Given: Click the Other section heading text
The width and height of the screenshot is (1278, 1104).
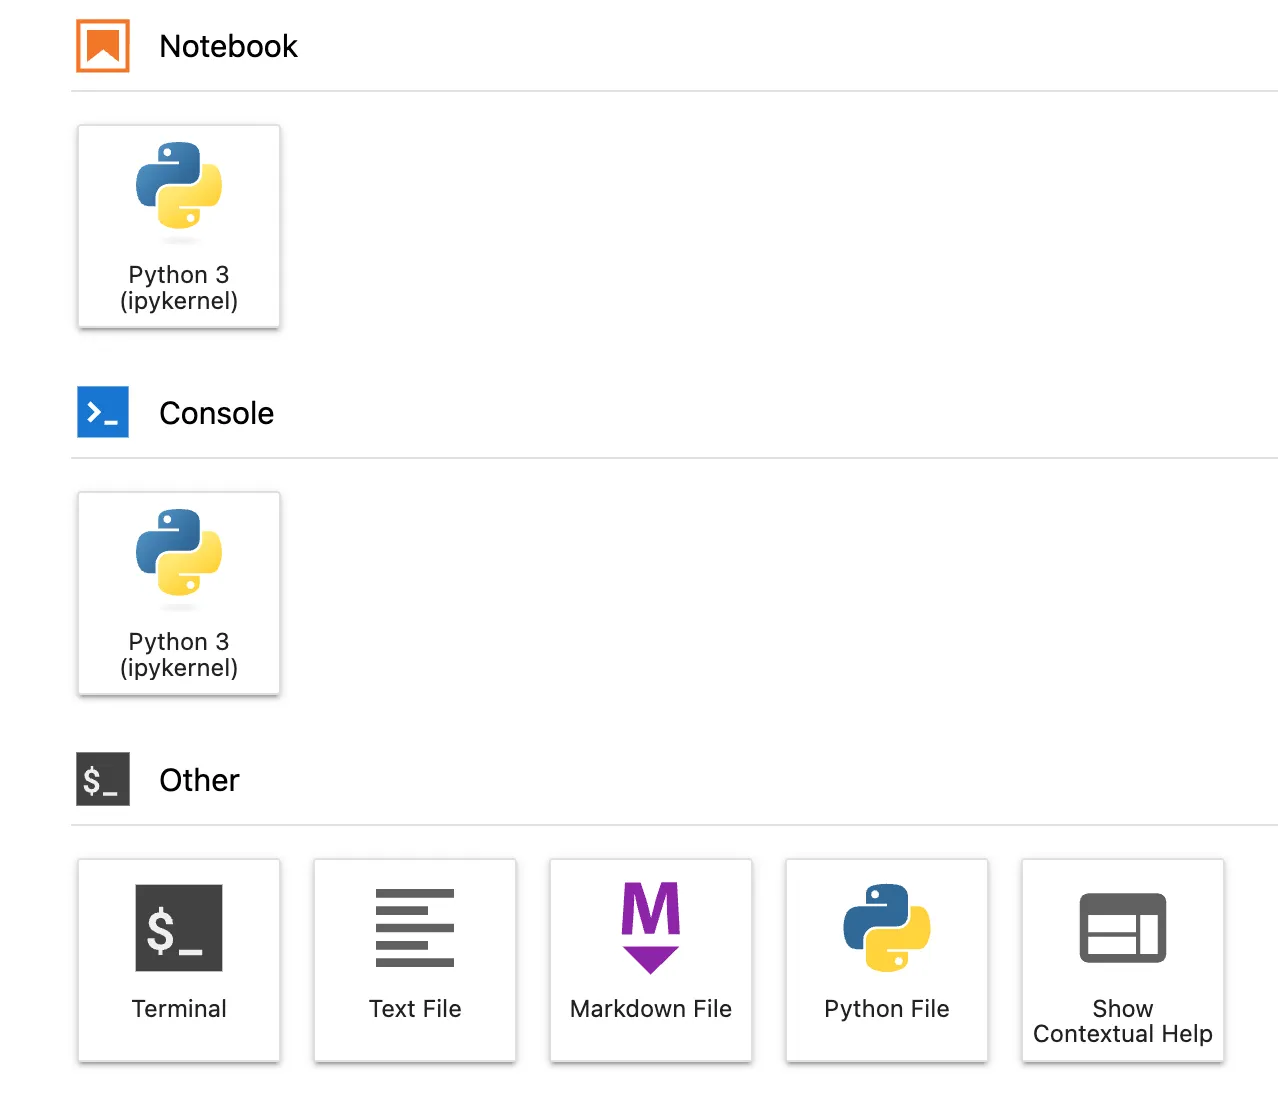Looking at the screenshot, I should click(199, 780).
